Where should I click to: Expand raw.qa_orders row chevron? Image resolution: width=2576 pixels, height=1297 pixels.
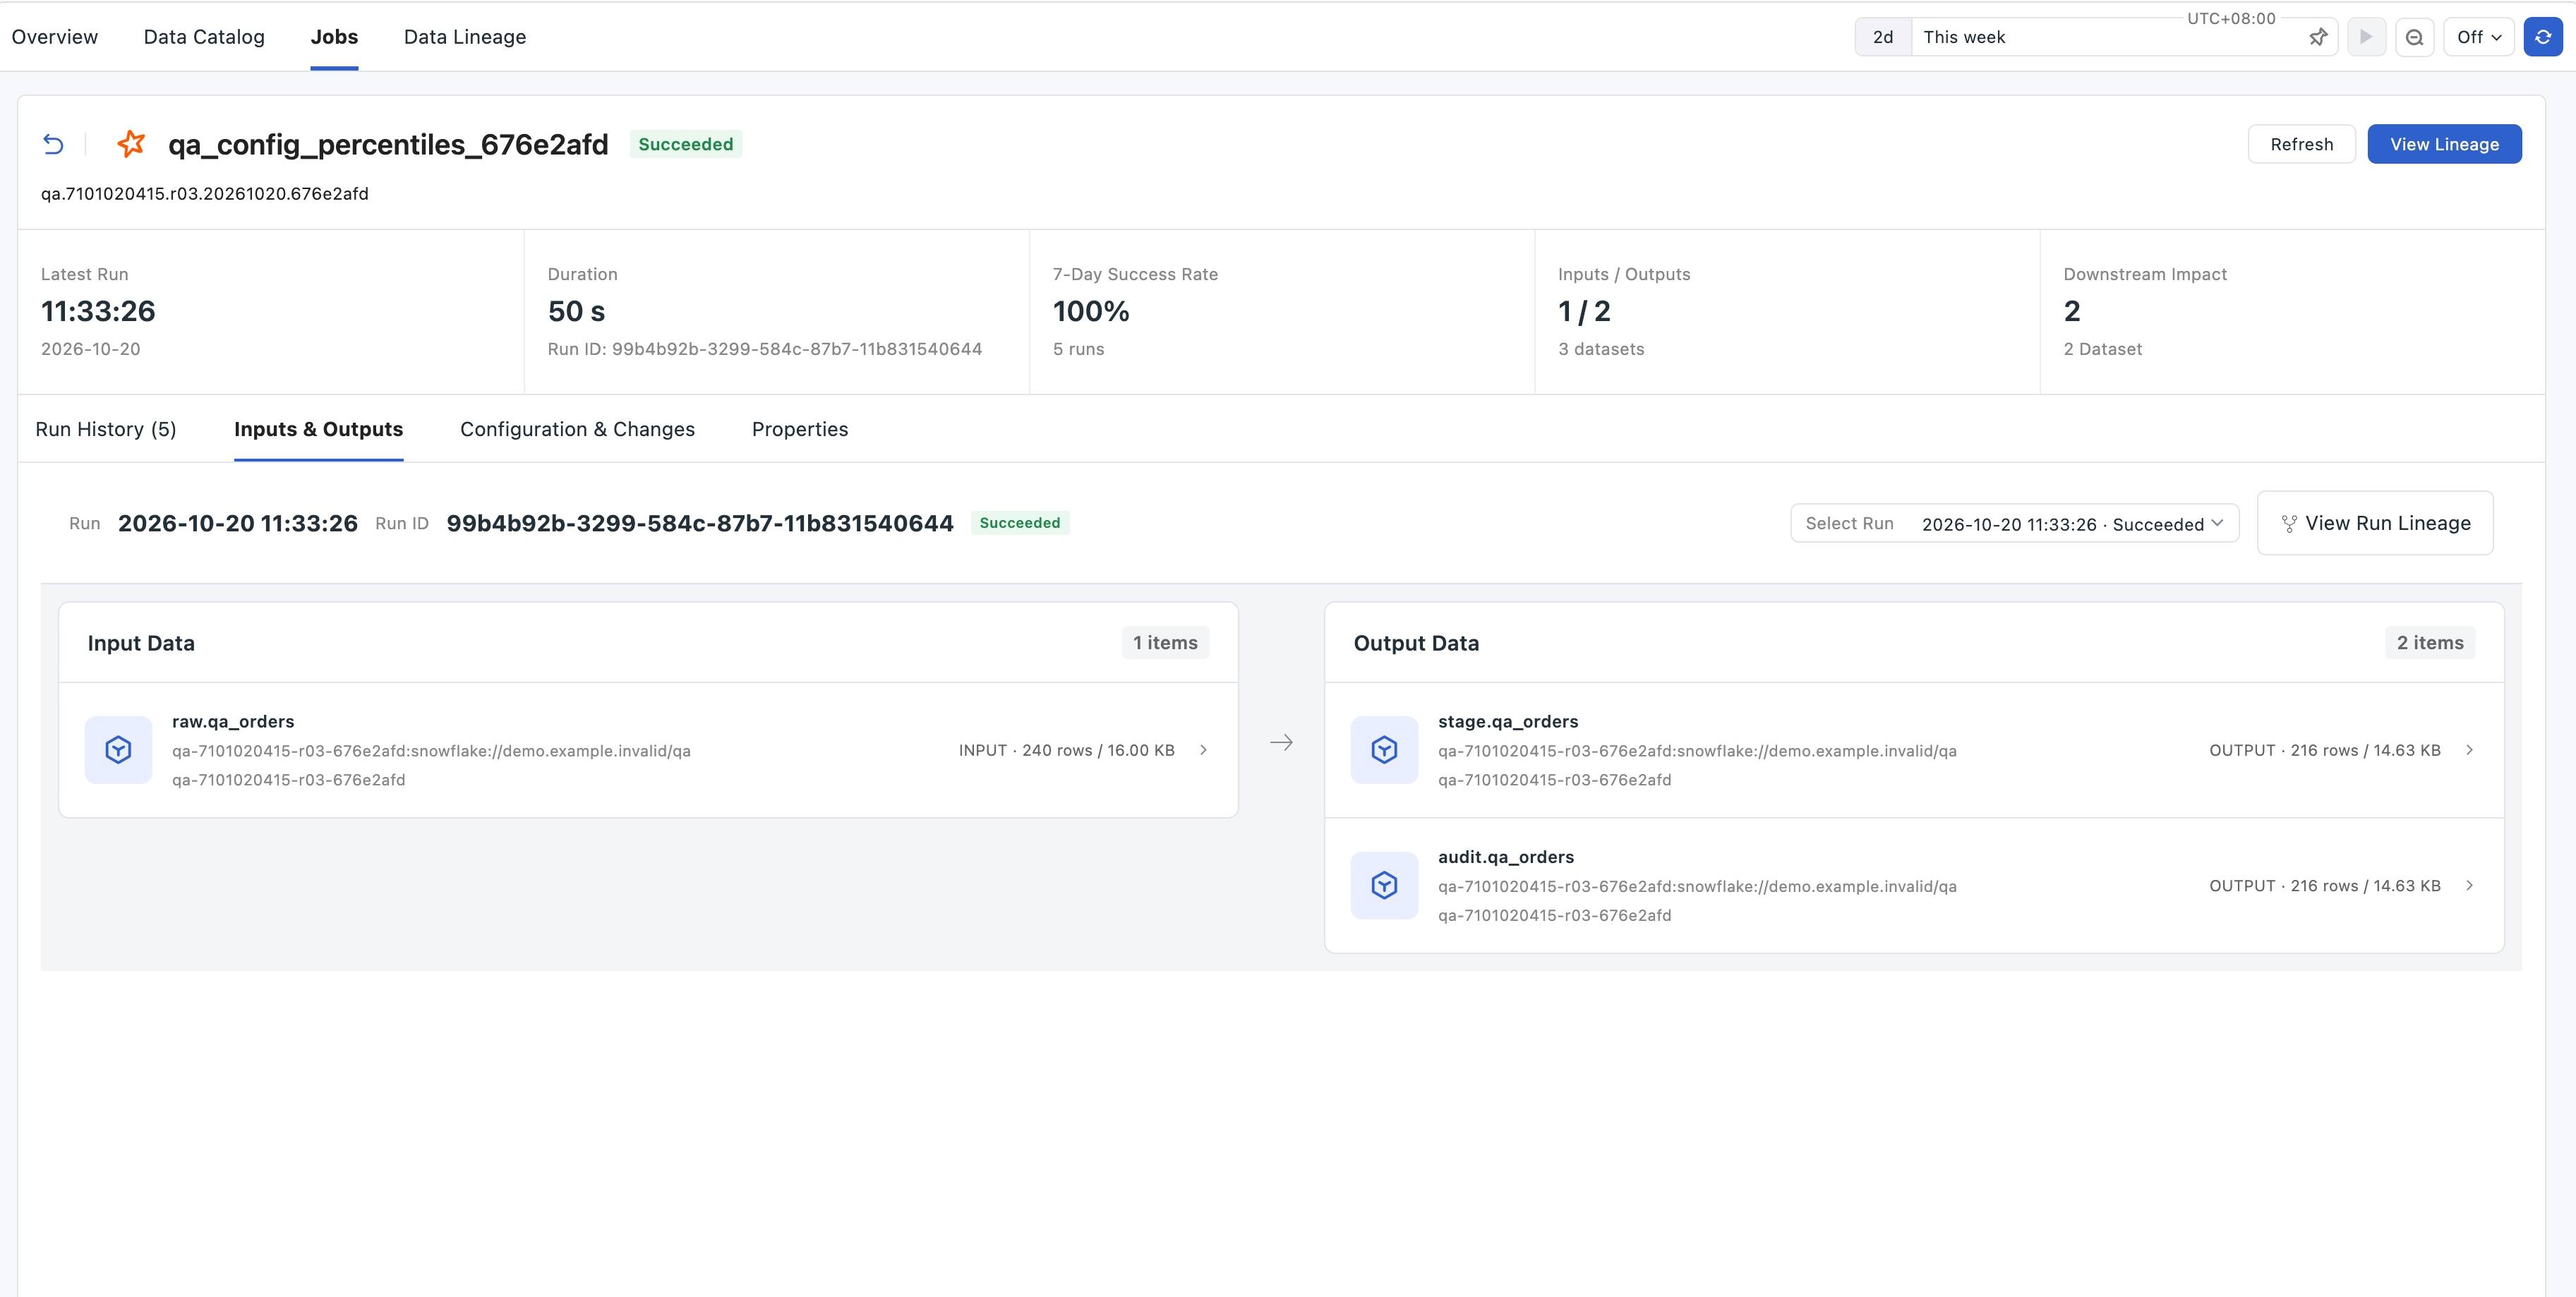tap(1203, 750)
